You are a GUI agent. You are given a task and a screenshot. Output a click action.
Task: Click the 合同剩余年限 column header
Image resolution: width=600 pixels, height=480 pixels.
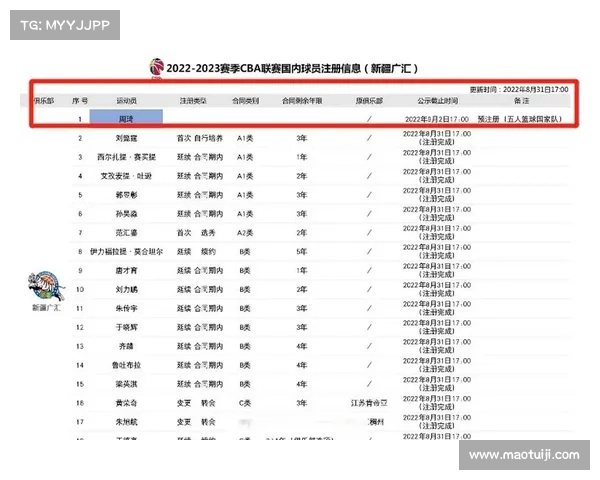pos(302,101)
